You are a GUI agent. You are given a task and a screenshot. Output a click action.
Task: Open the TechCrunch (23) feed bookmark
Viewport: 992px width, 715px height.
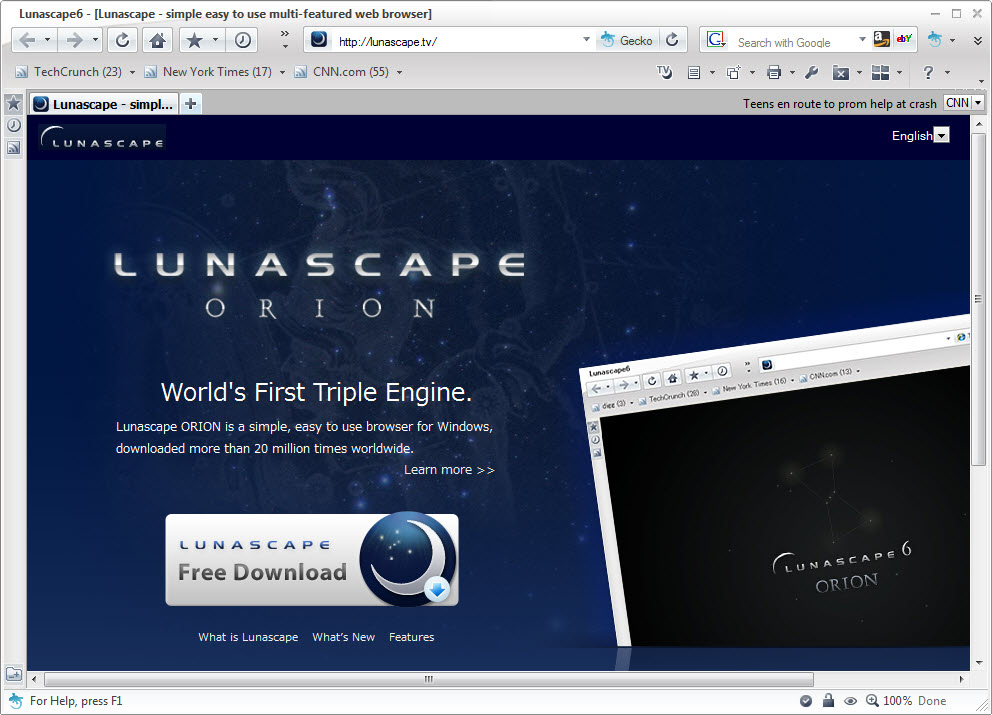(x=70, y=72)
